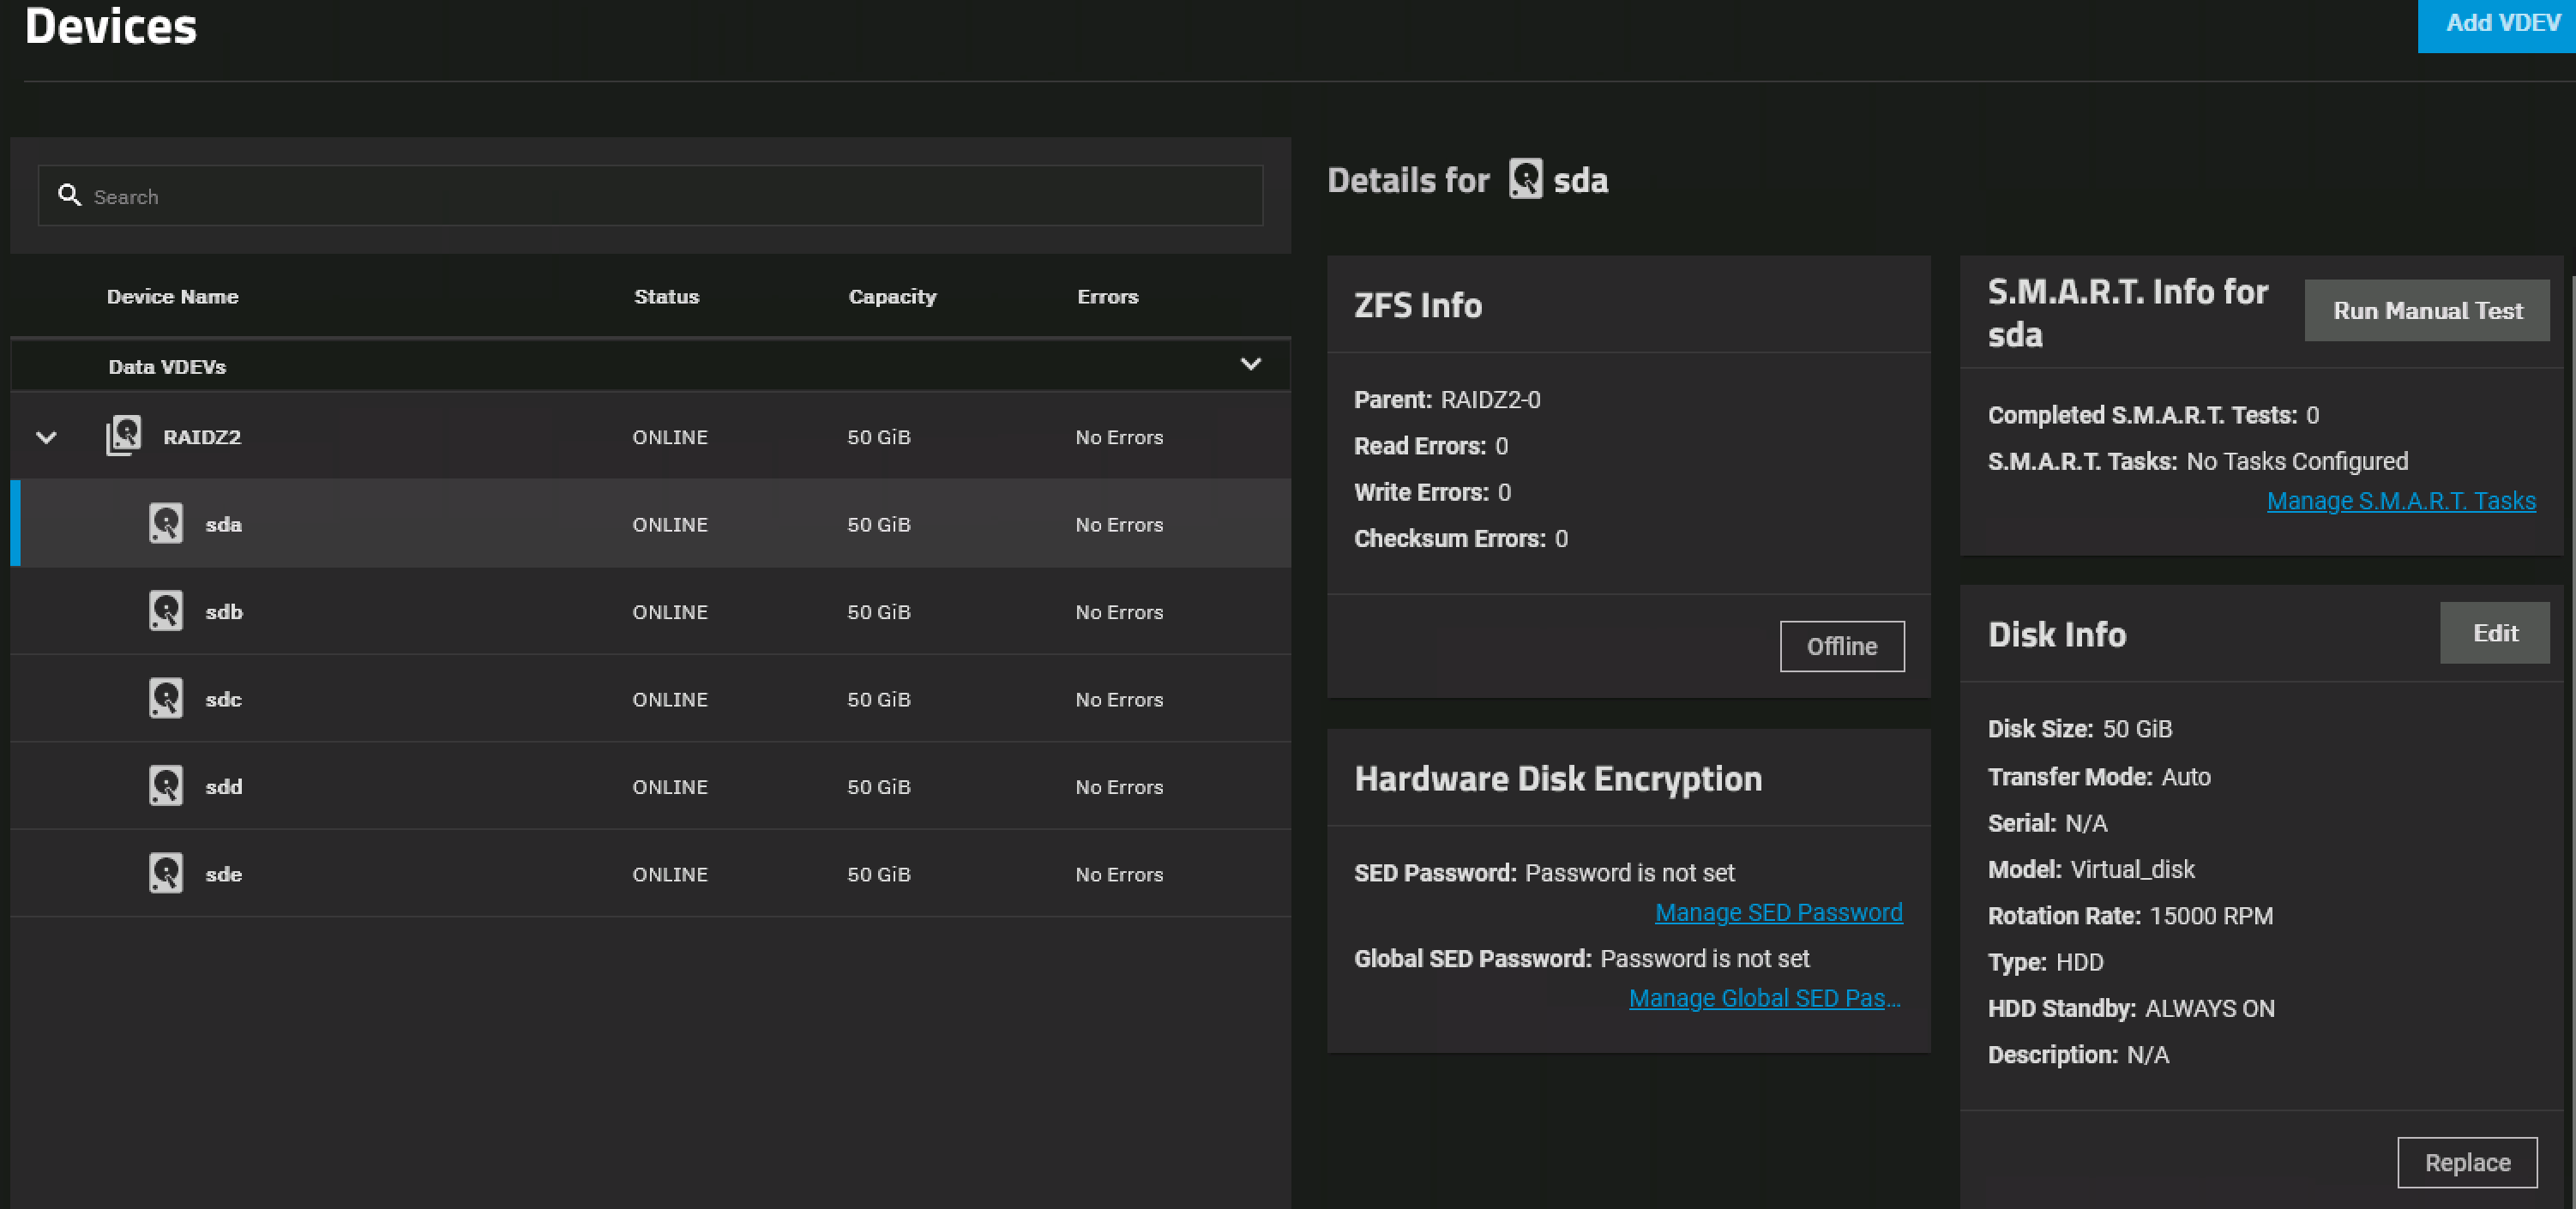The width and height of the screenshot is (2576, 1209).
Task: Click the sda disk icon in list
Action: (x=166, y=523)
